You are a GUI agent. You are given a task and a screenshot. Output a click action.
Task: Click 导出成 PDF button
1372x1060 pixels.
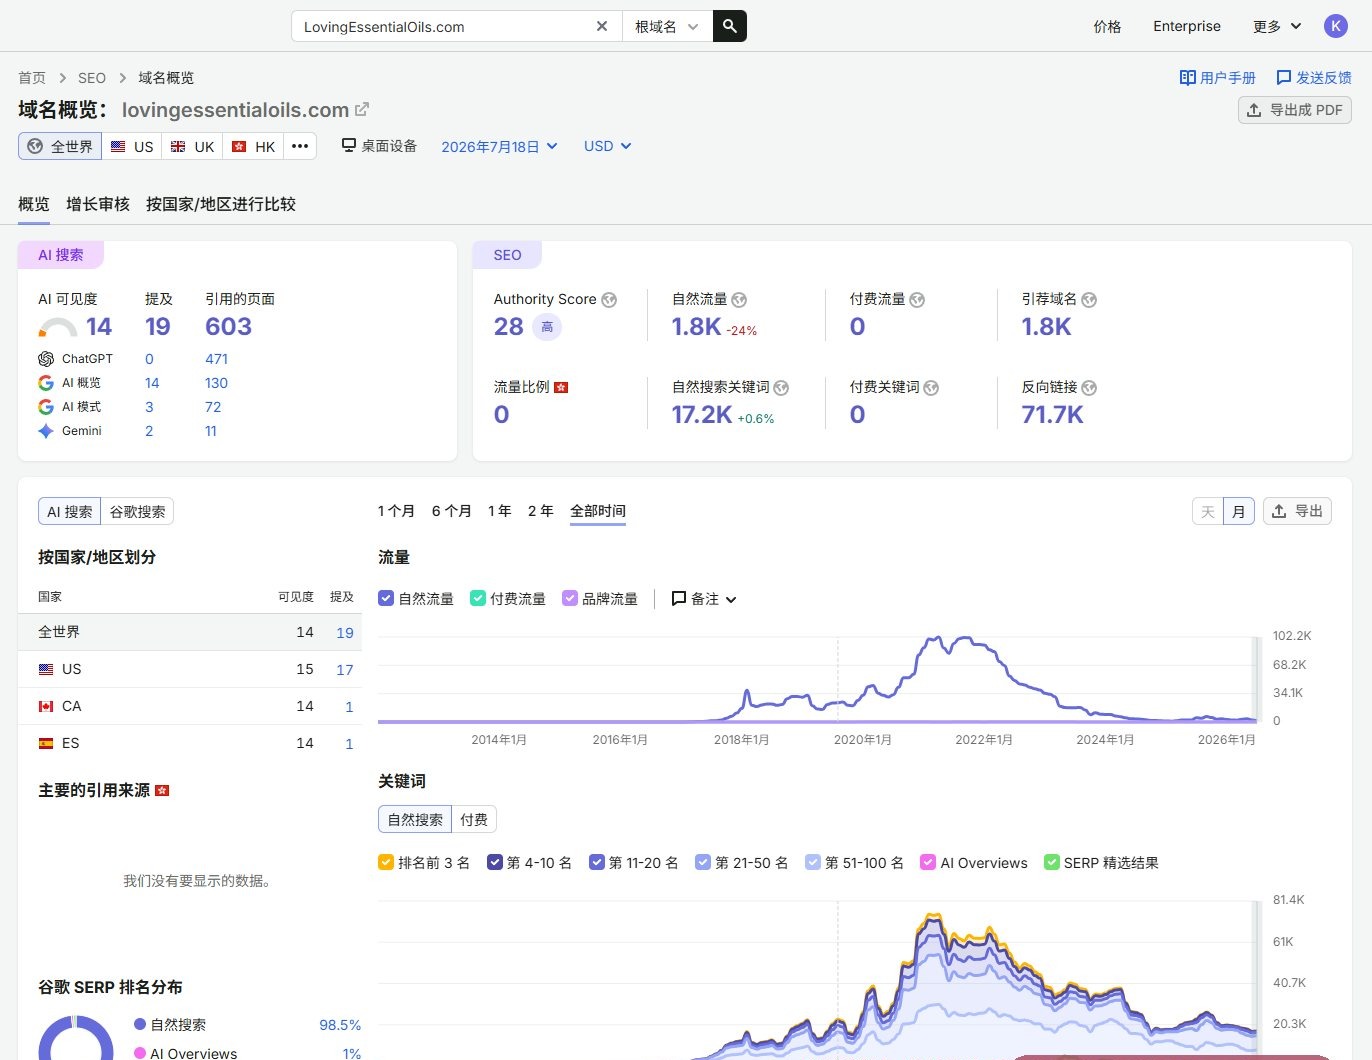coord(1295,110)
